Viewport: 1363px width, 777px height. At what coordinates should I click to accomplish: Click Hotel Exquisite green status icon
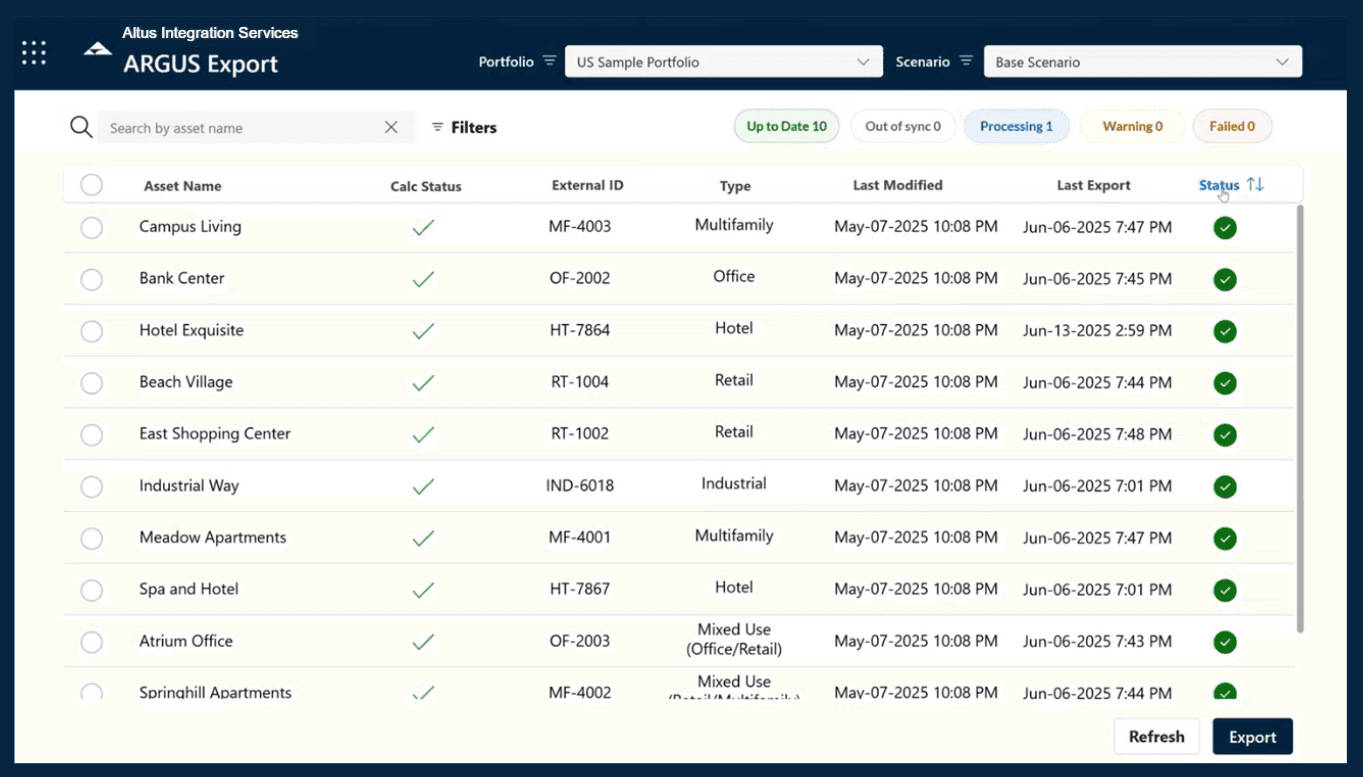pyautogui.click(x=1225, y=331)
